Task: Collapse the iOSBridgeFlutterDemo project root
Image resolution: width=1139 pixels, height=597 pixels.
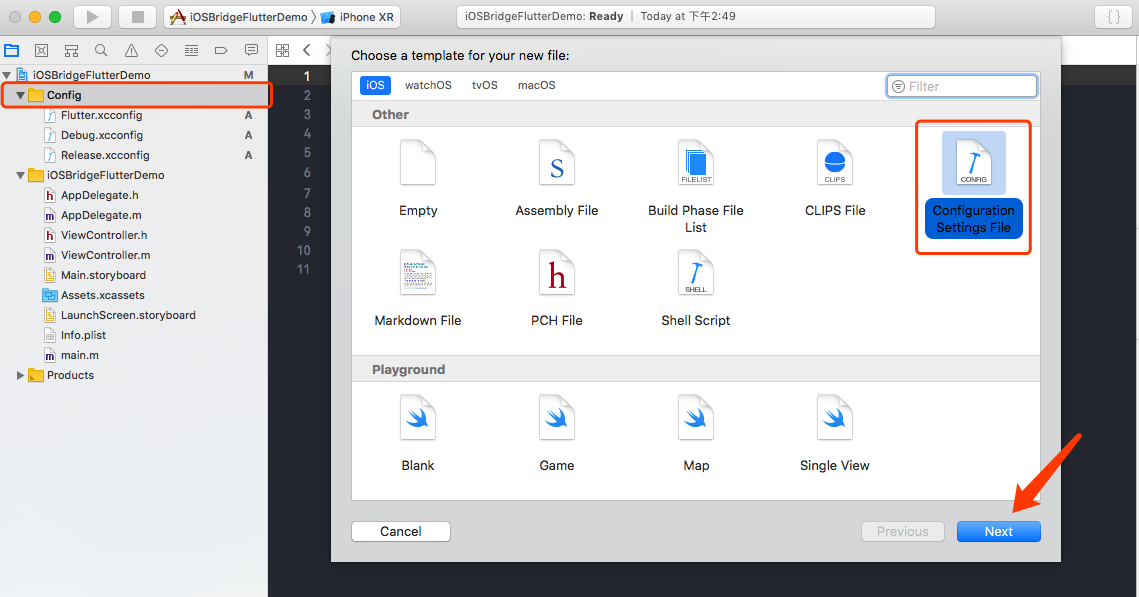Action: click(x=7, y=75)
